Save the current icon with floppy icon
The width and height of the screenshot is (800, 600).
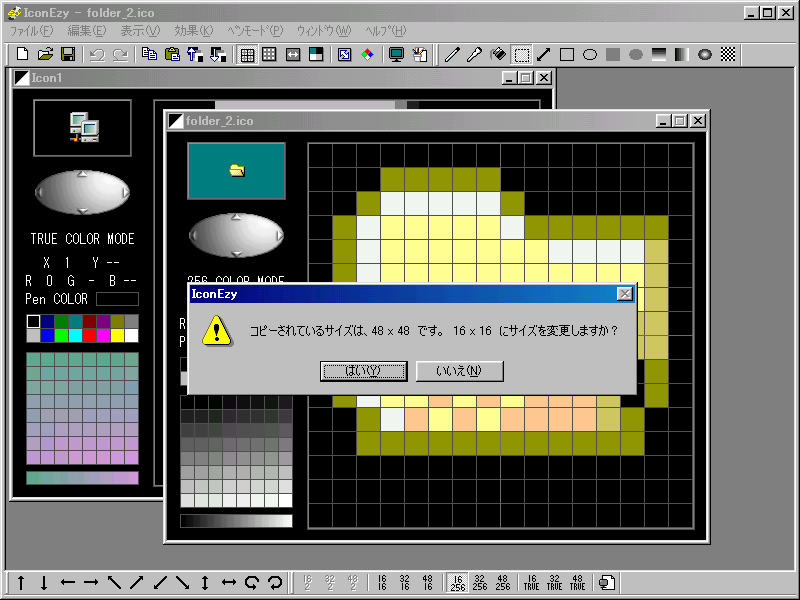[68, 54]
